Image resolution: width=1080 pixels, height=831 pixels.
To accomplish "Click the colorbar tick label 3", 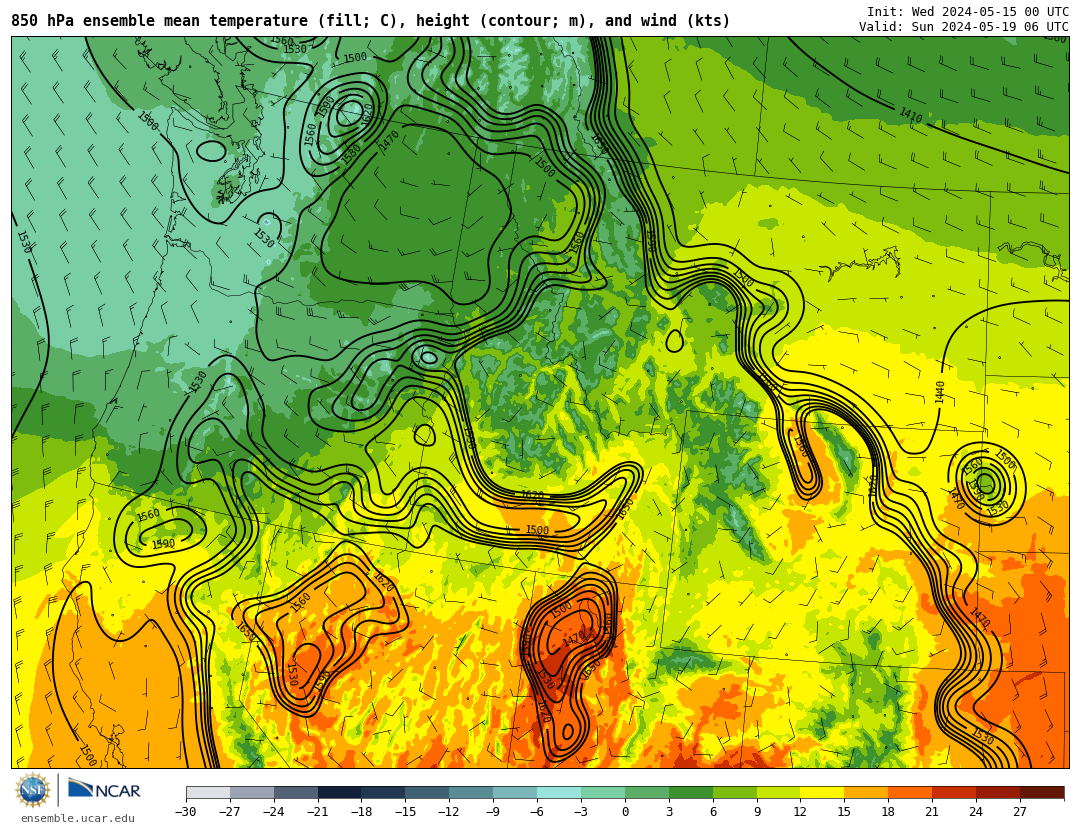I will click(669, 812).
